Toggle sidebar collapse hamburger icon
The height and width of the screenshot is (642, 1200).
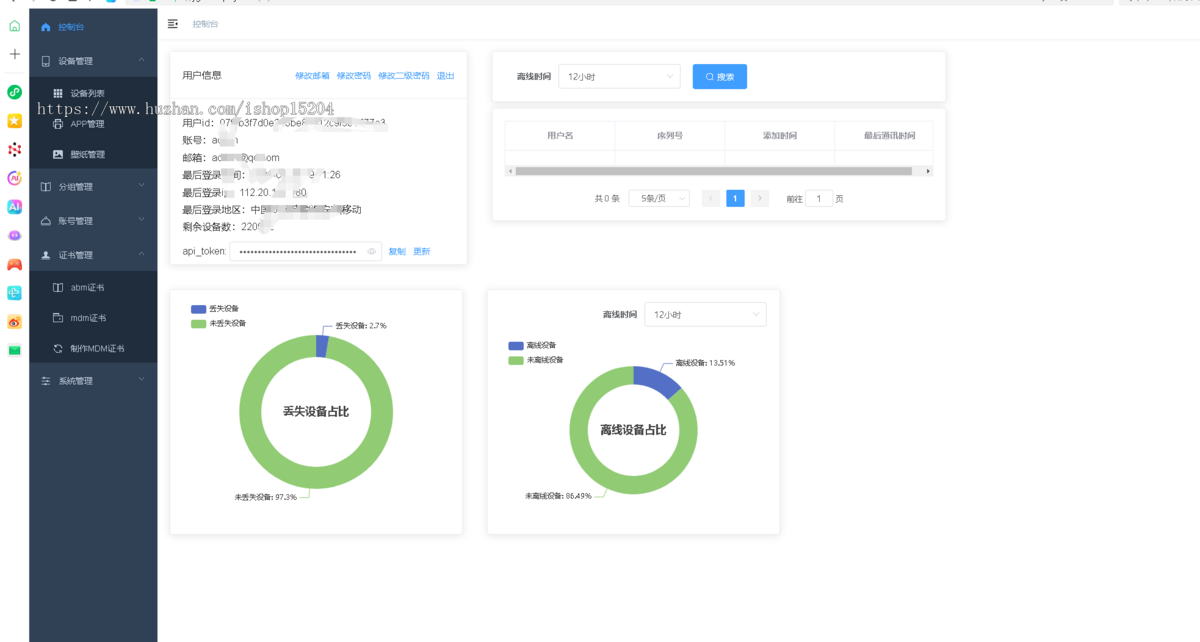point(173,23)
